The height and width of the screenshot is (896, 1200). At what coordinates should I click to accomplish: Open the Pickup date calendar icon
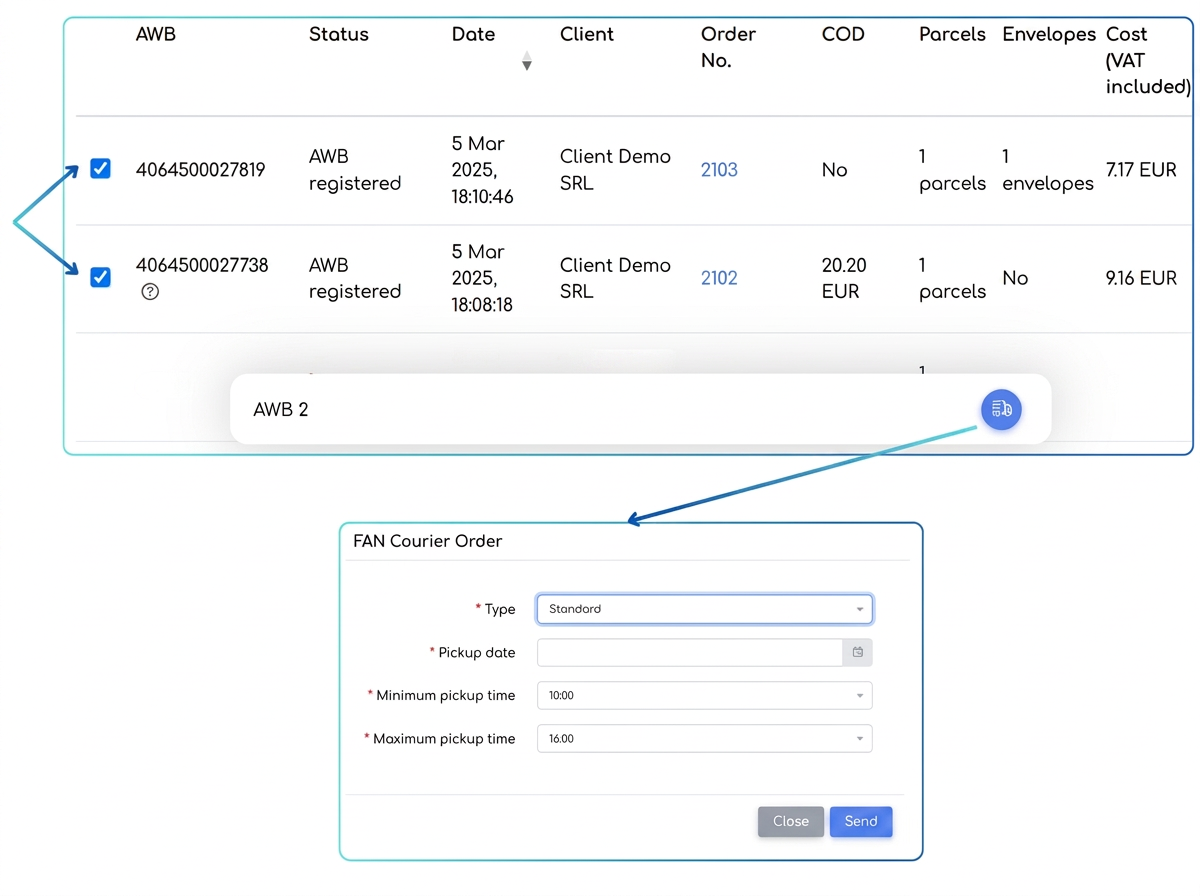tap(858, 652)
